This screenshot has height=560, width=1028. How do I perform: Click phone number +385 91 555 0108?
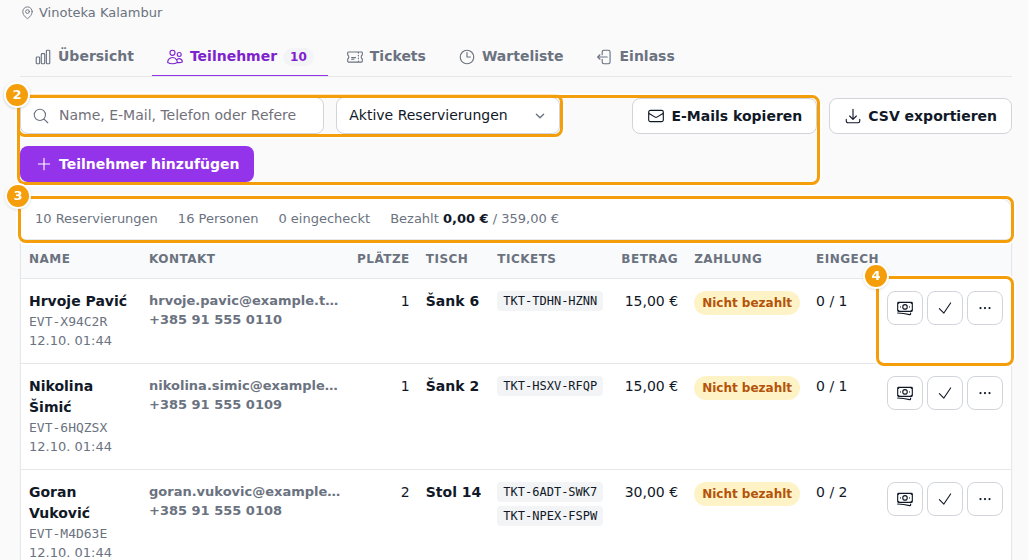point(215,511)
